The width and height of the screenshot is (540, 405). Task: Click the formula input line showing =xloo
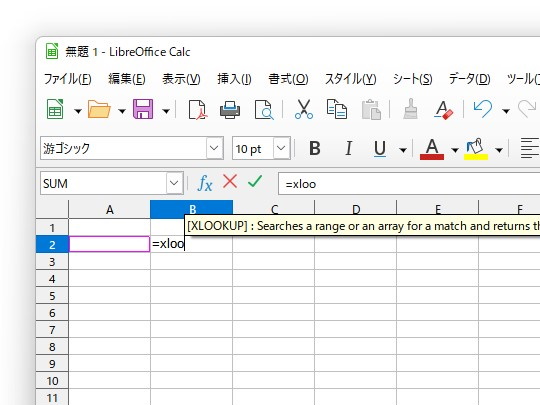pos(409,184)
